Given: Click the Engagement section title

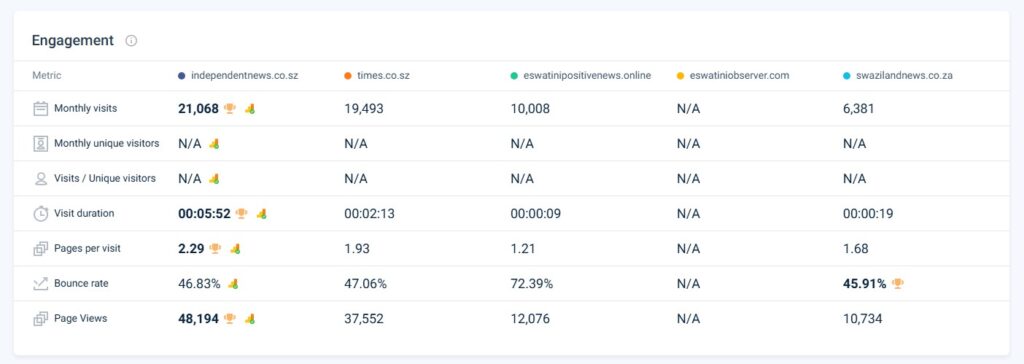Looking at the screenshot, I should click(x=73, y=41).
